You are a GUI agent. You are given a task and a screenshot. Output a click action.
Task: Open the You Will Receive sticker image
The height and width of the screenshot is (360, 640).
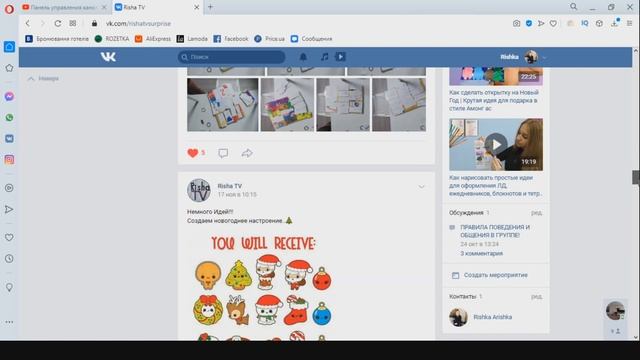pyautogui.click(x=263, y=286)
